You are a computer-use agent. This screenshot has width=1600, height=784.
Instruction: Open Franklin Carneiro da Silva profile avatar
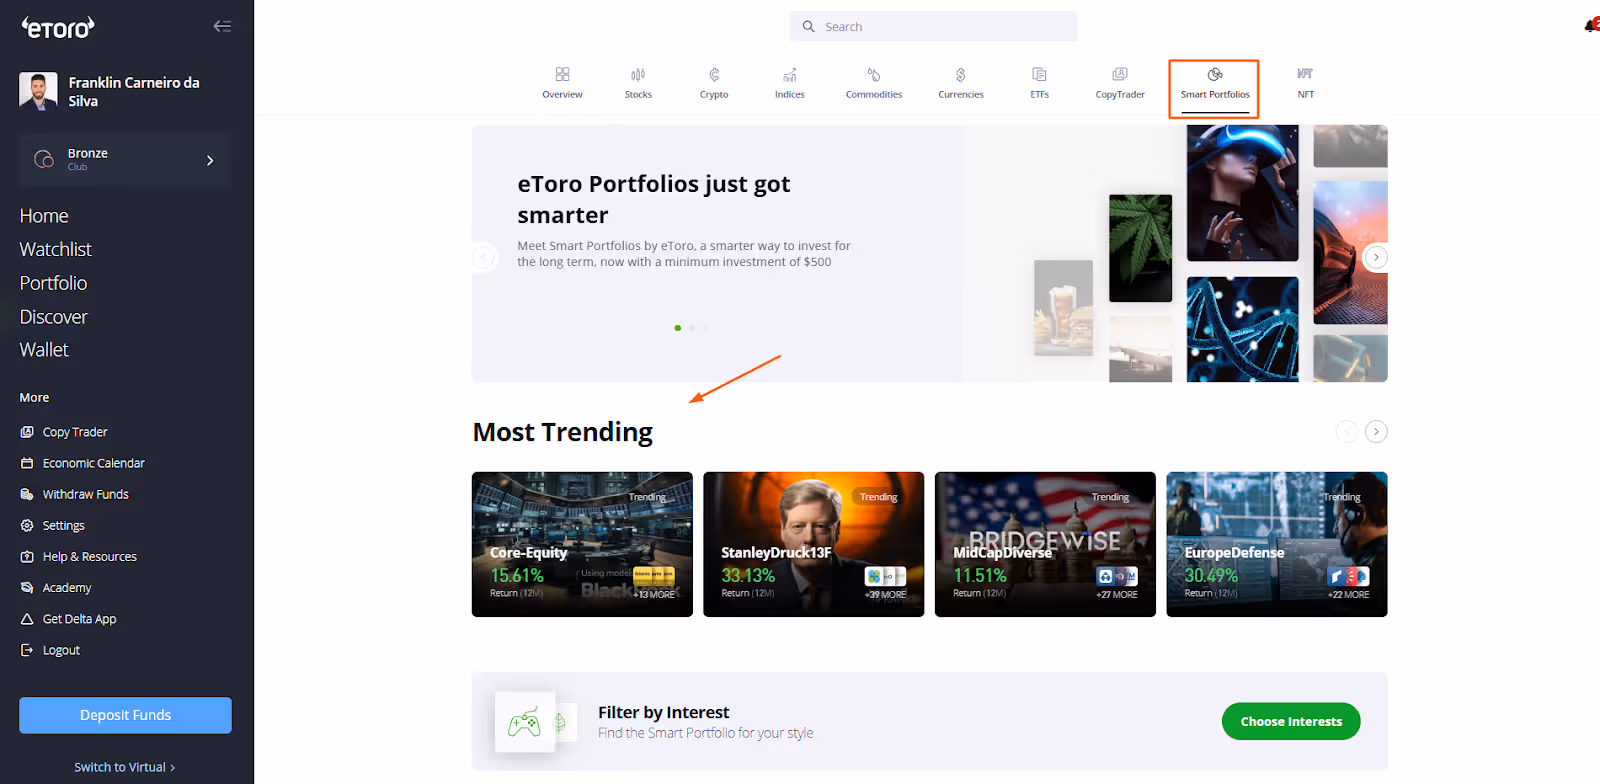pos(38,91)
